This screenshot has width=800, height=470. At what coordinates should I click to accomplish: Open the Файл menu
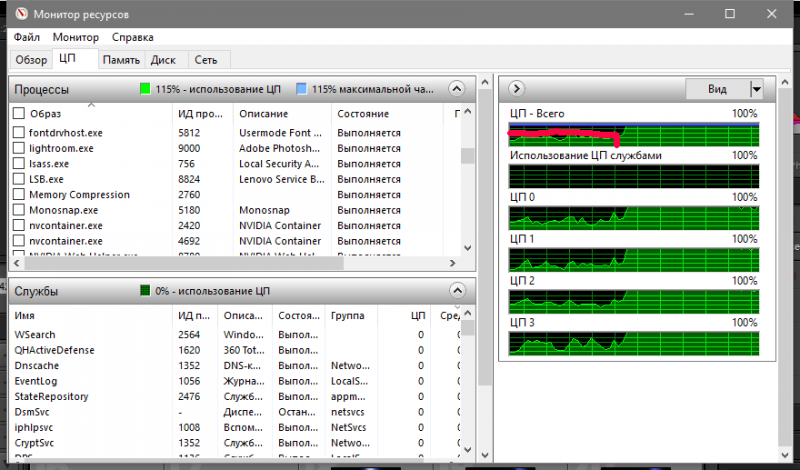[x=27, y=37]
